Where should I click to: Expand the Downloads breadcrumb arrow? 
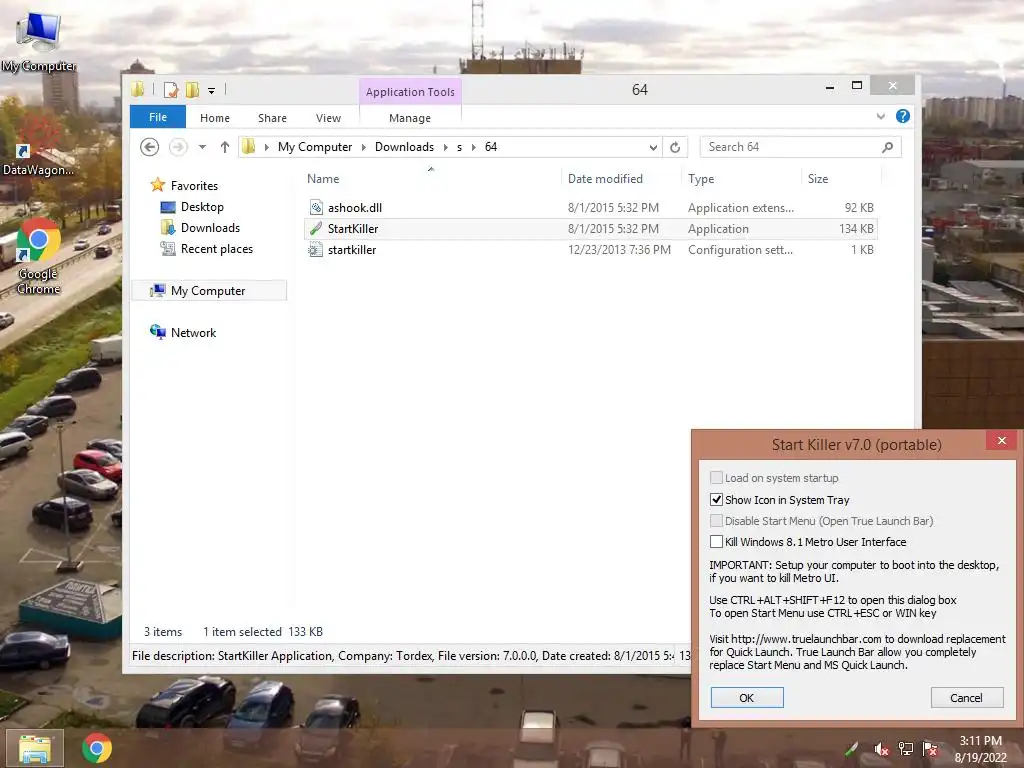pyautogui.click(x=445, y=147)
